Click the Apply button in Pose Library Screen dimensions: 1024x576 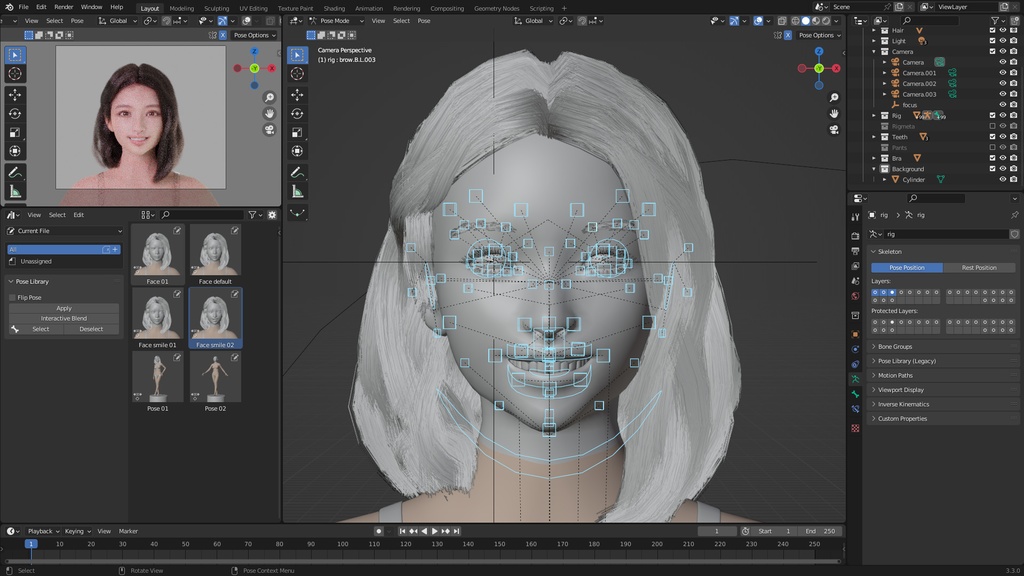pyautogui.click(x=62, y=308)
